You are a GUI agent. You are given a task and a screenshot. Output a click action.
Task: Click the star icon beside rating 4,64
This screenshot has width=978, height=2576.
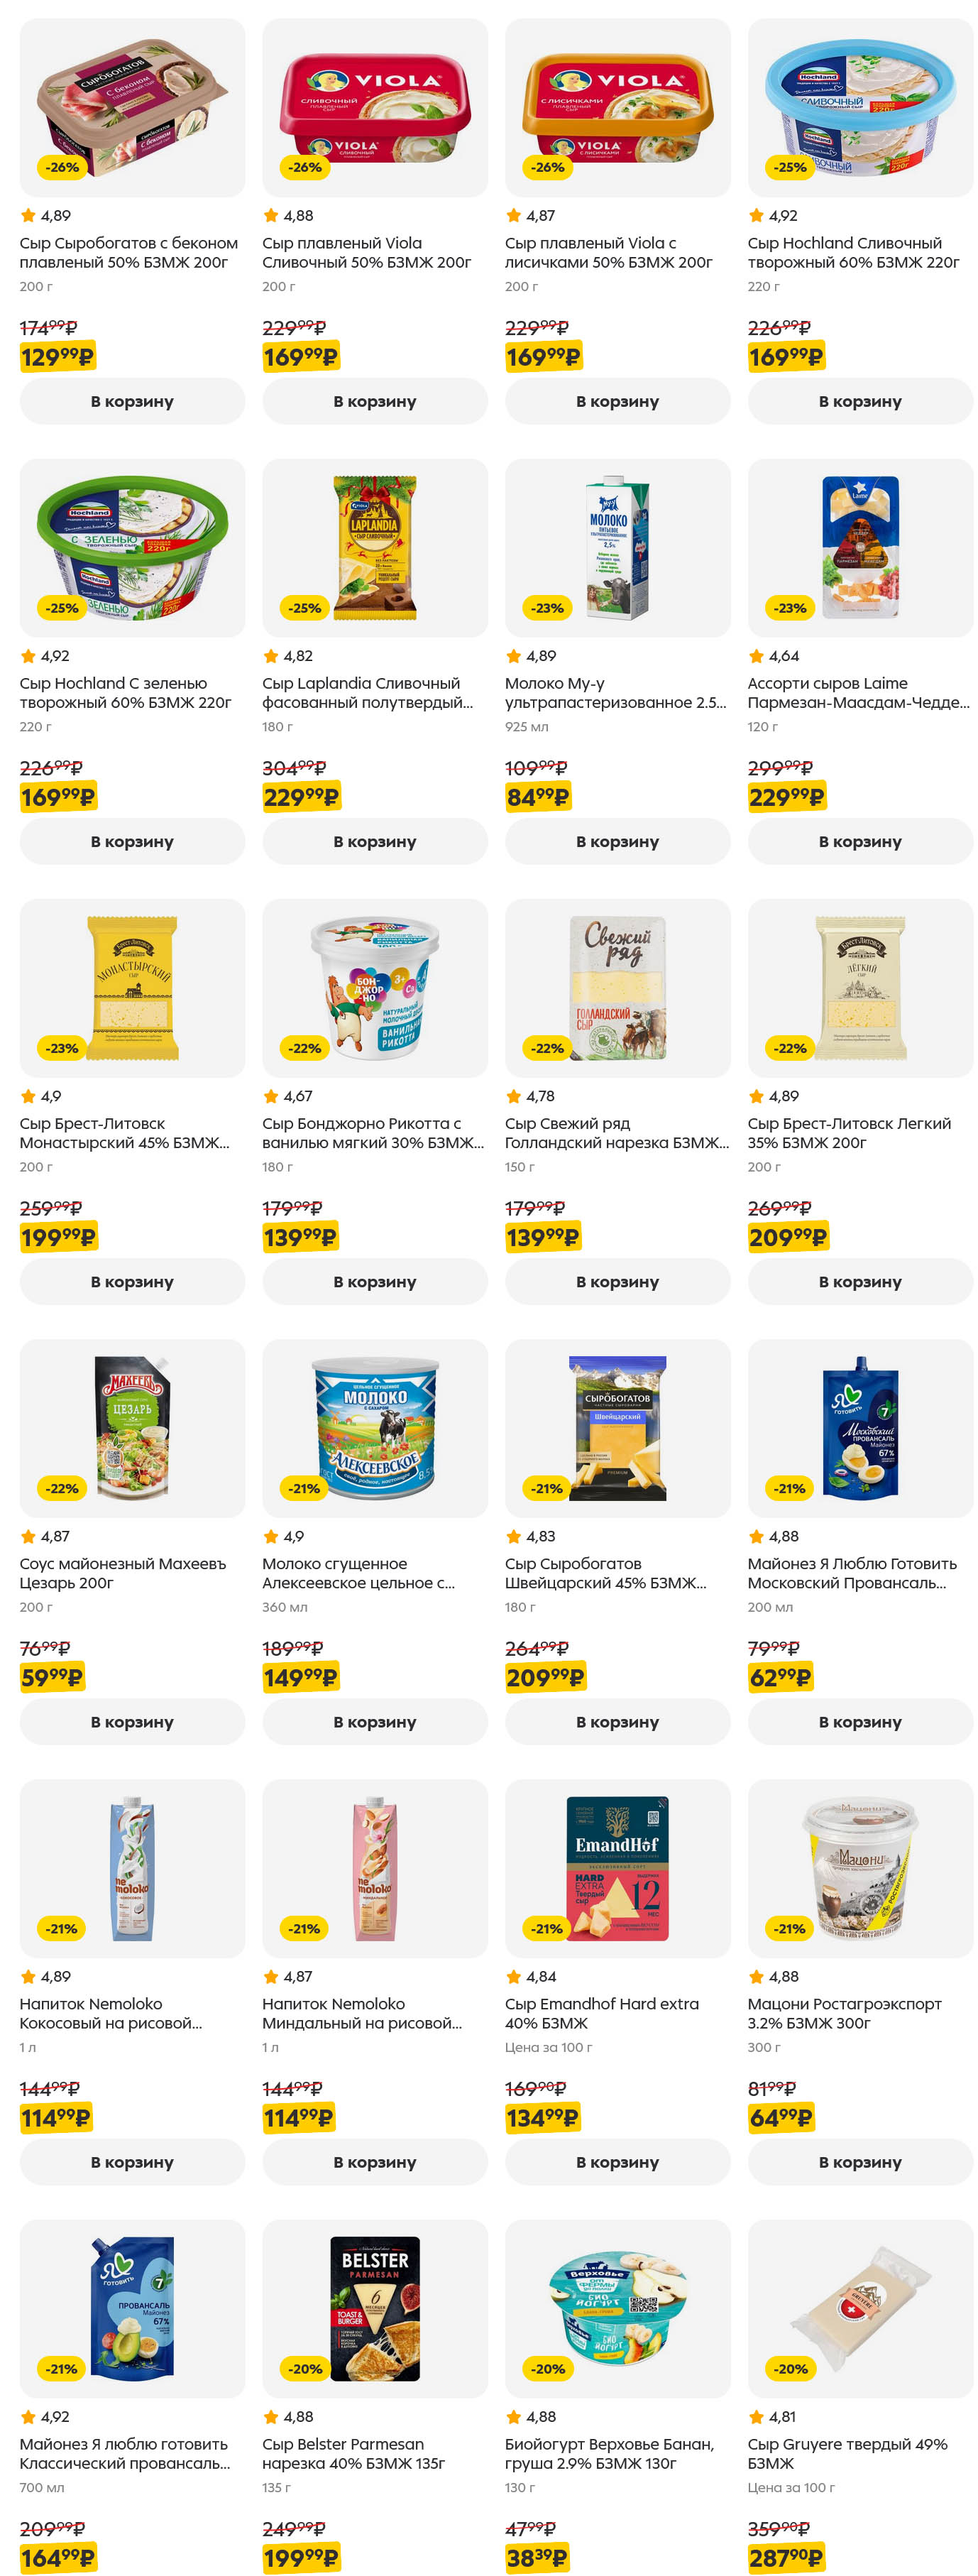click(x=756, y=656)
